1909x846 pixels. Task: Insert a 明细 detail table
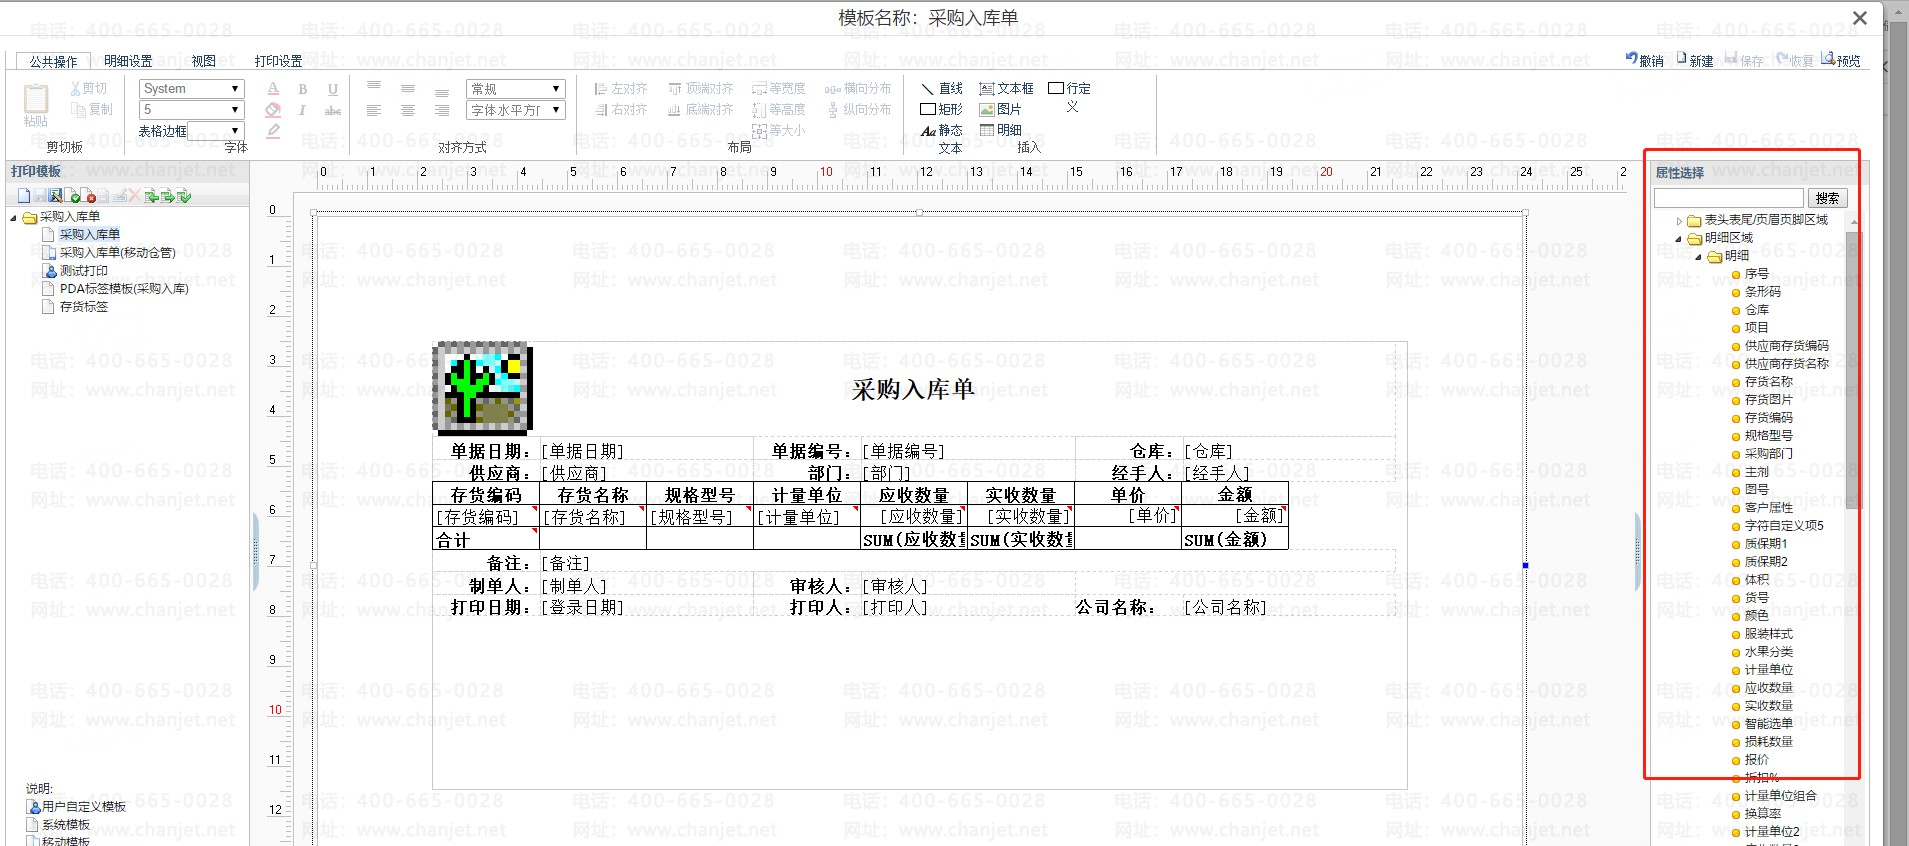1000,131
